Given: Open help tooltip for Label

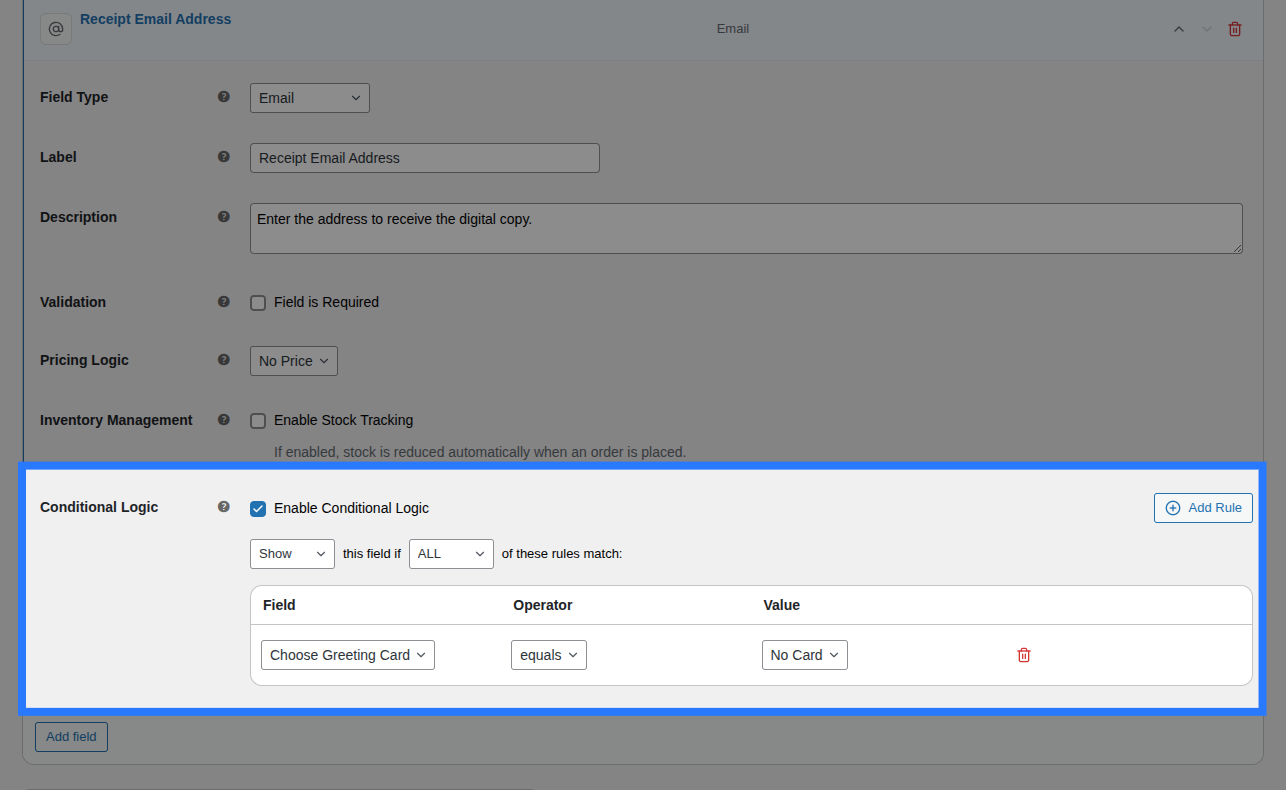Looking at the screenshot, I should click(224, 157).
